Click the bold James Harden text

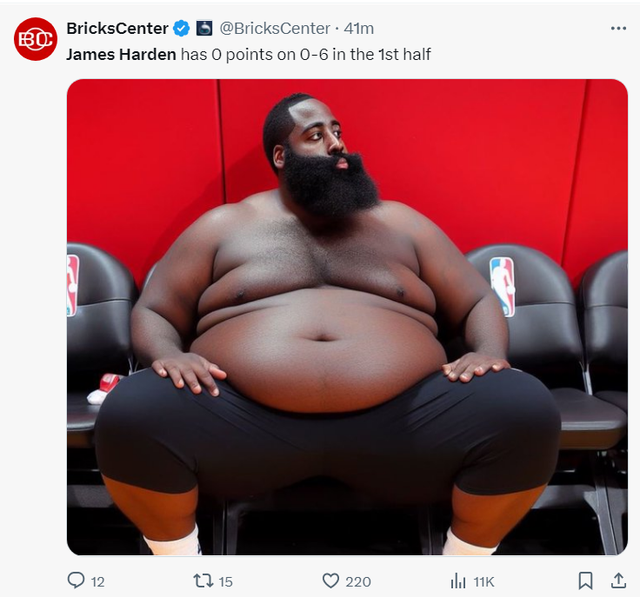click(121, 54)
